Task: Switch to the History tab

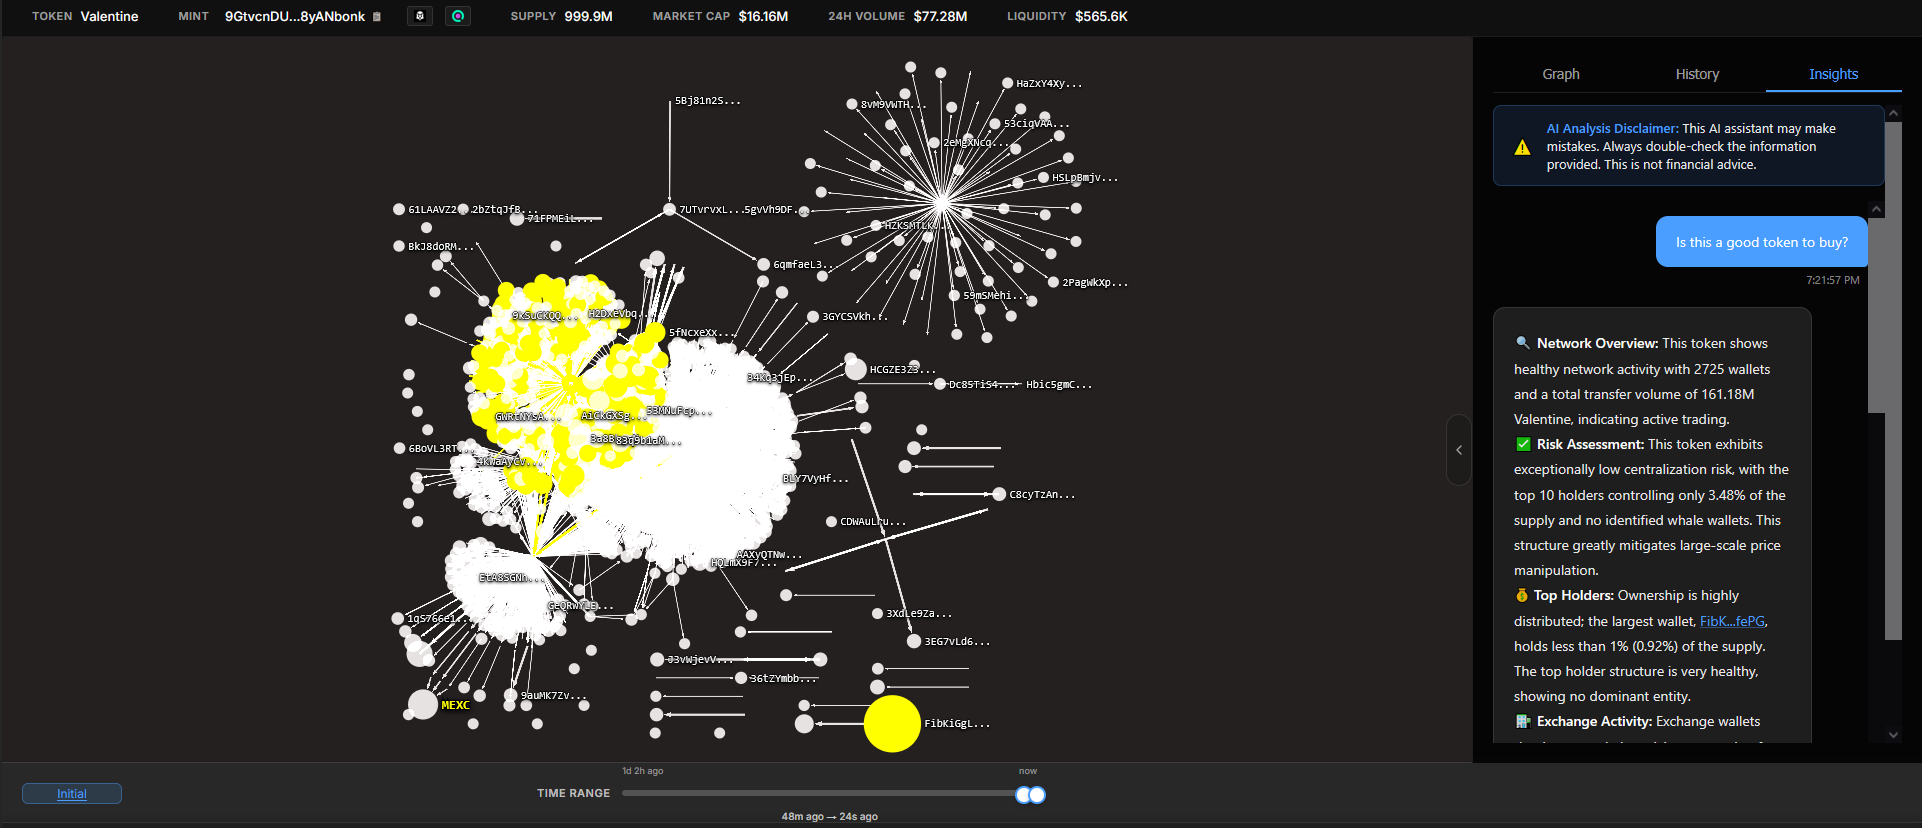Action: (1697, 74)
